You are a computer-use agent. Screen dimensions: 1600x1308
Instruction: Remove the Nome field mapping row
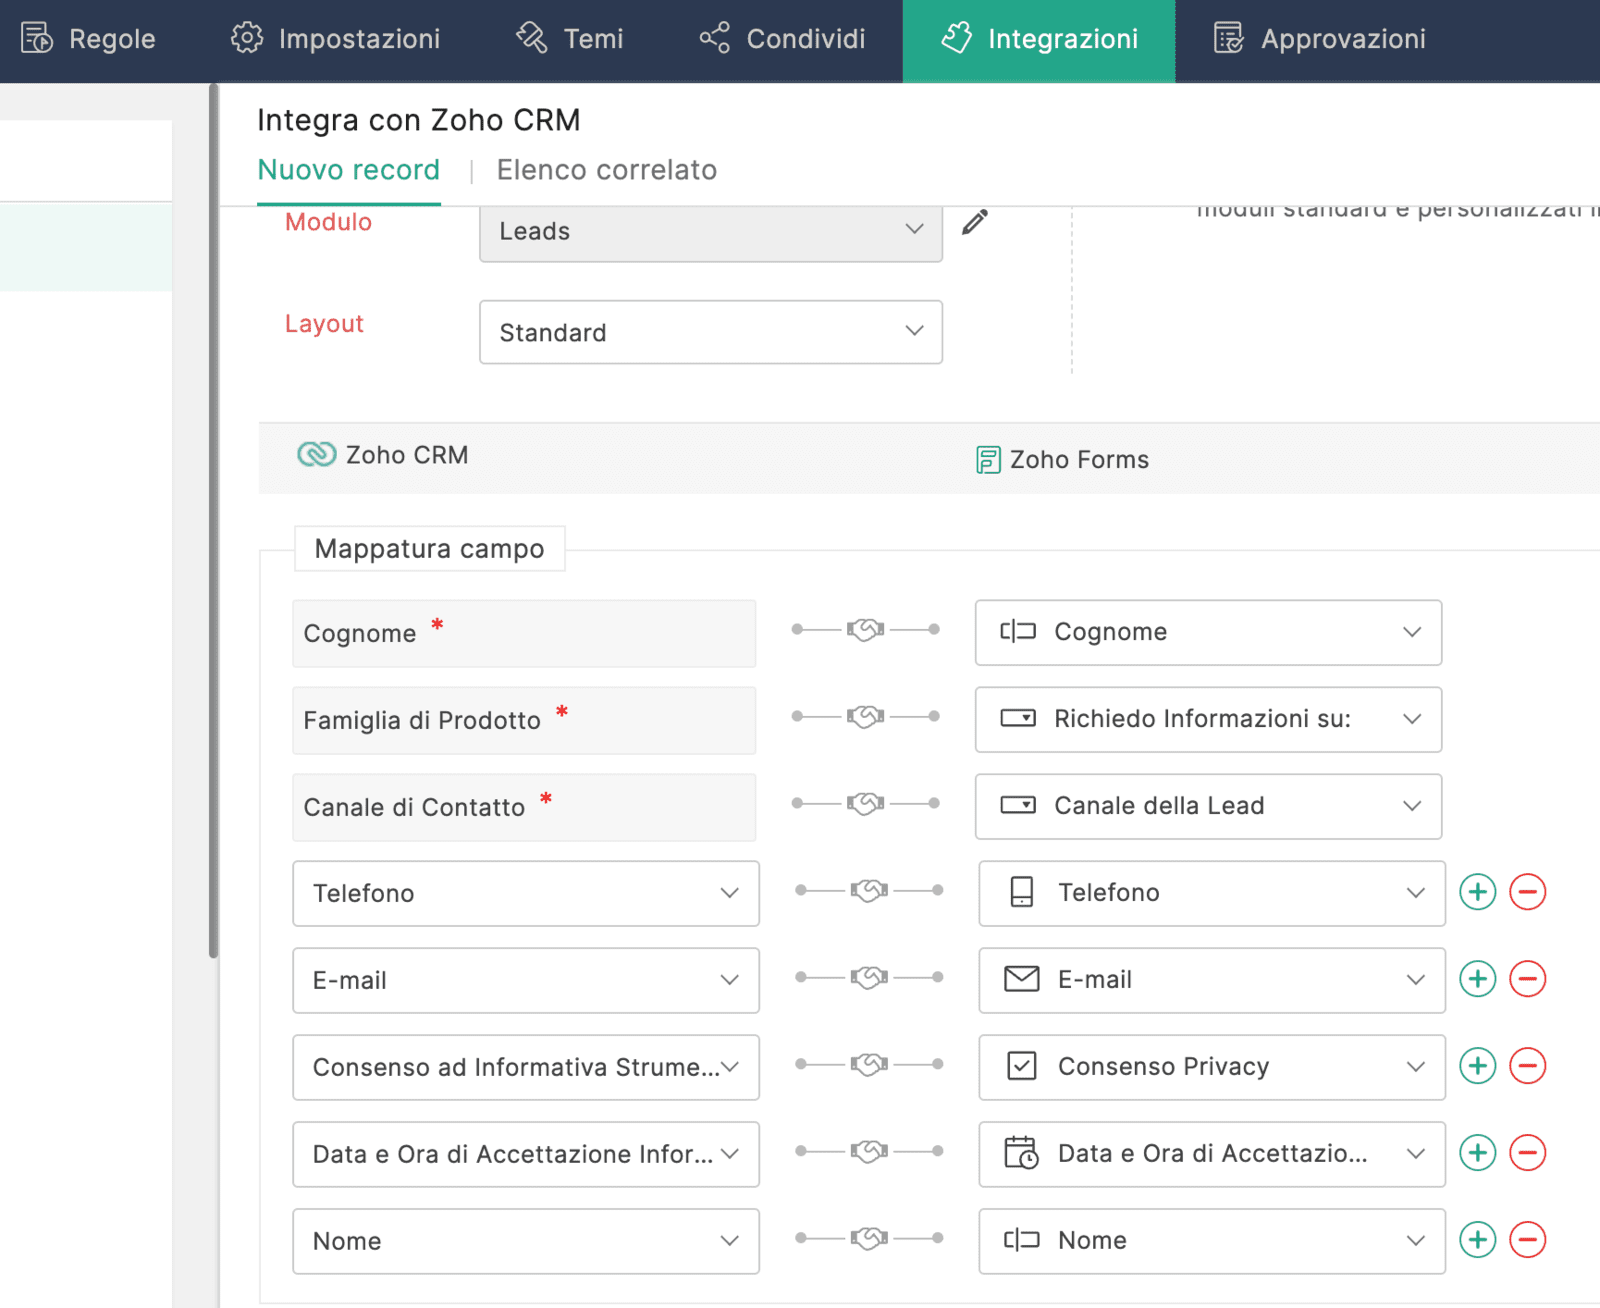(1527, 1240)
